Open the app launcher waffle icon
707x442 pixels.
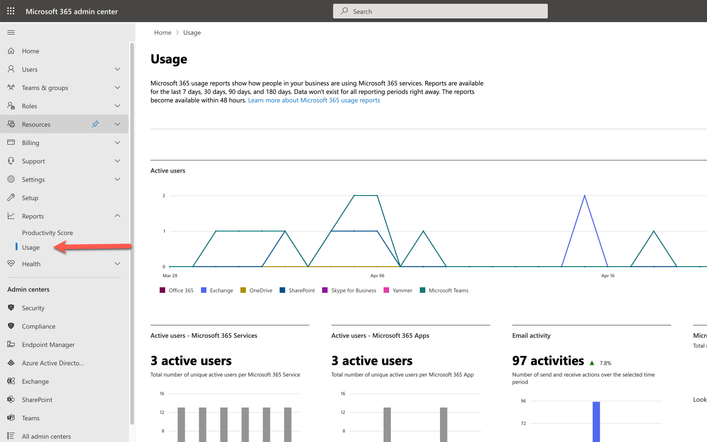pos(11,11)
